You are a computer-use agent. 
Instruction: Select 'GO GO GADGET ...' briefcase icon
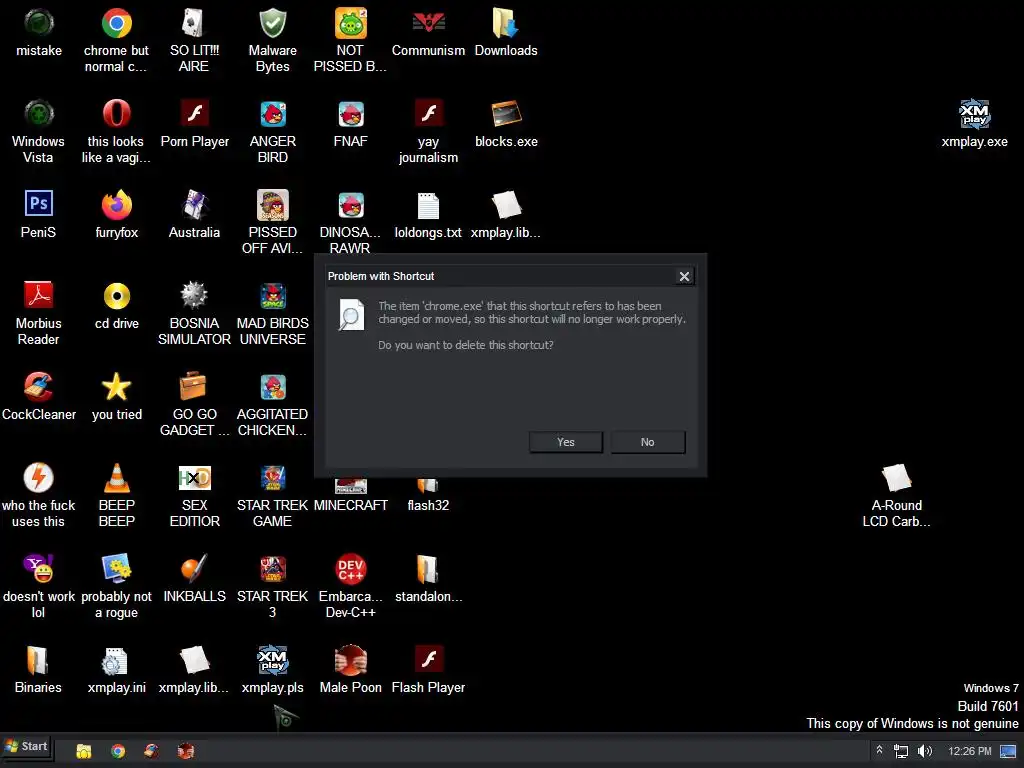tap(194, 404)
